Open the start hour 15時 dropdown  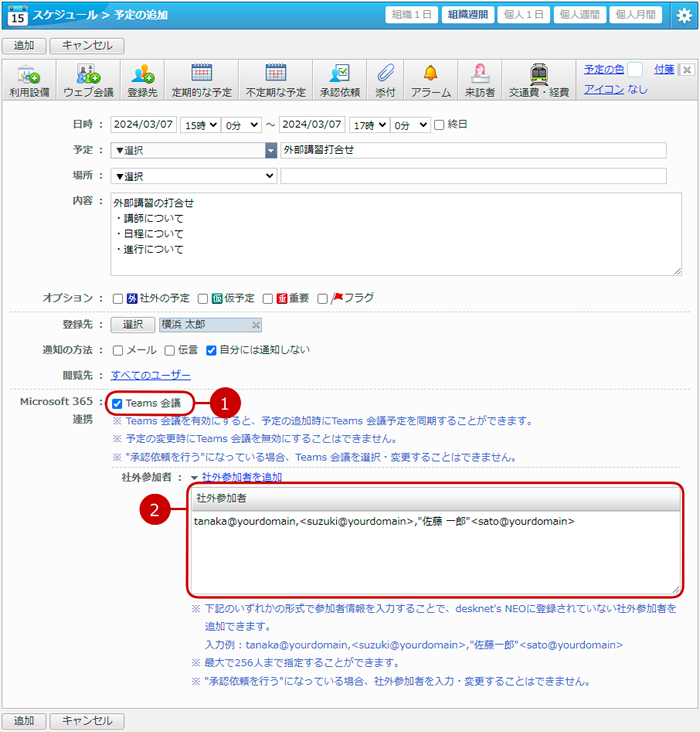pyautogui.click(x=200, y=125)
